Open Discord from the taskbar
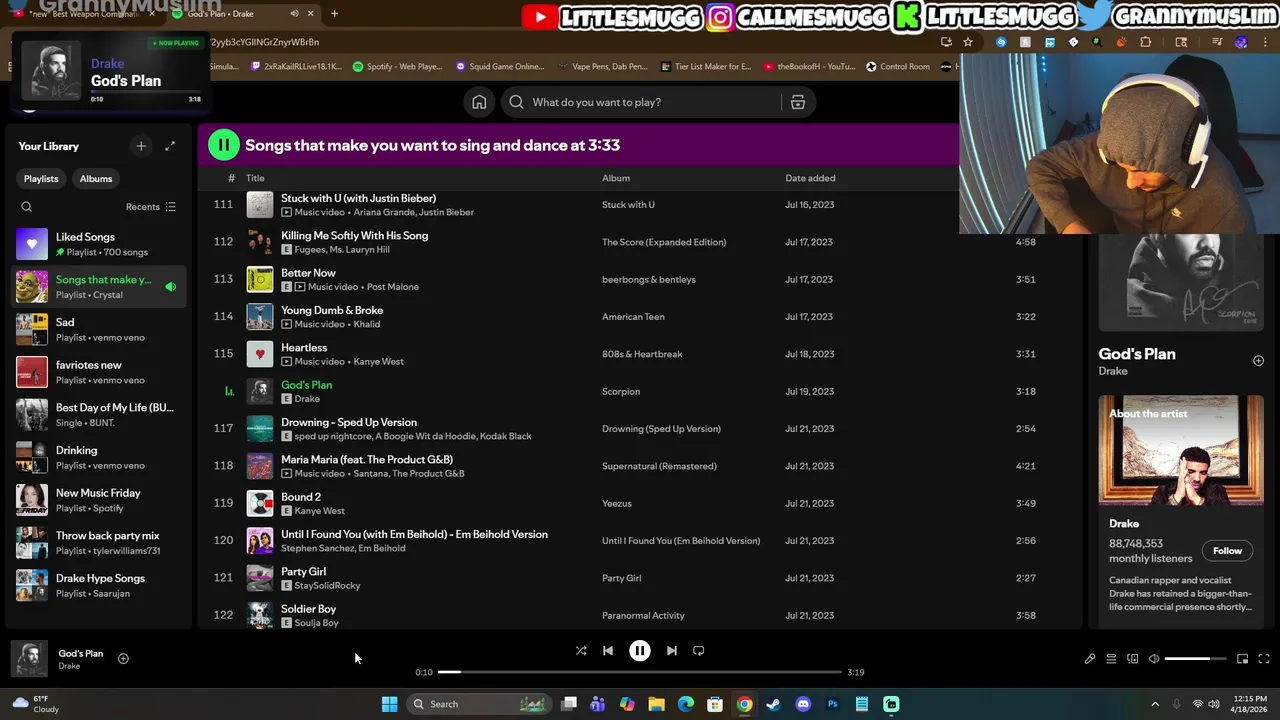Image resolution: width=1280 pixels, height=720 pixels. (x=803, y=704)
